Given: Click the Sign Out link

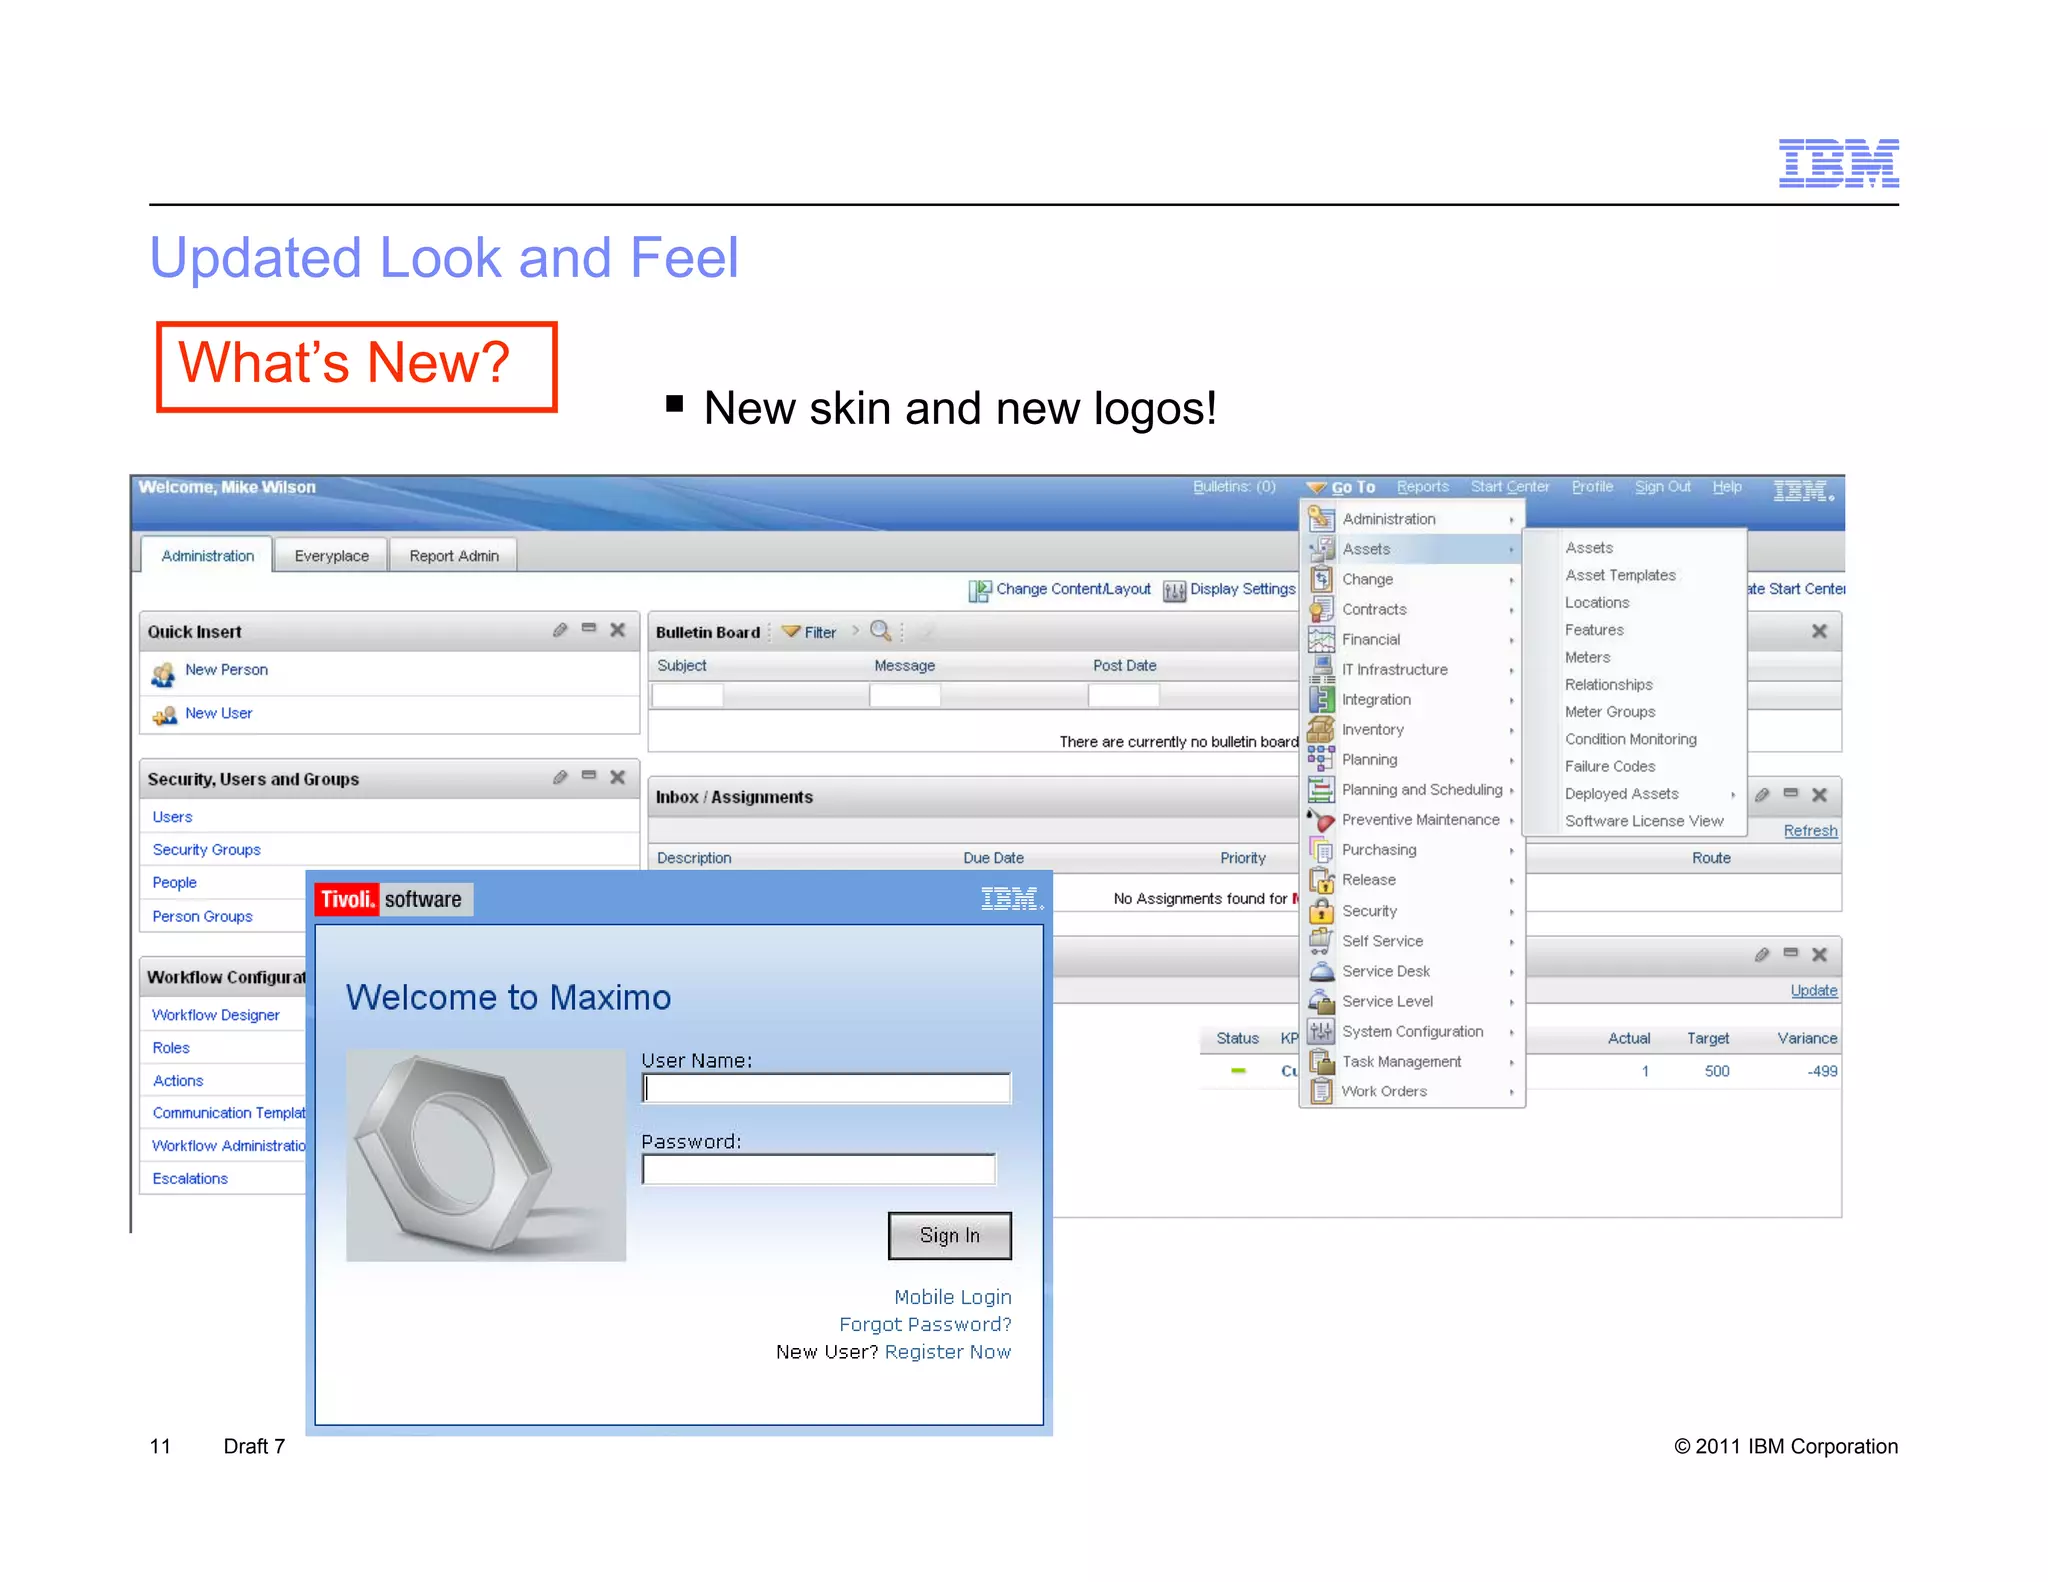Looking at the screenshot, I should [1662, 487].
